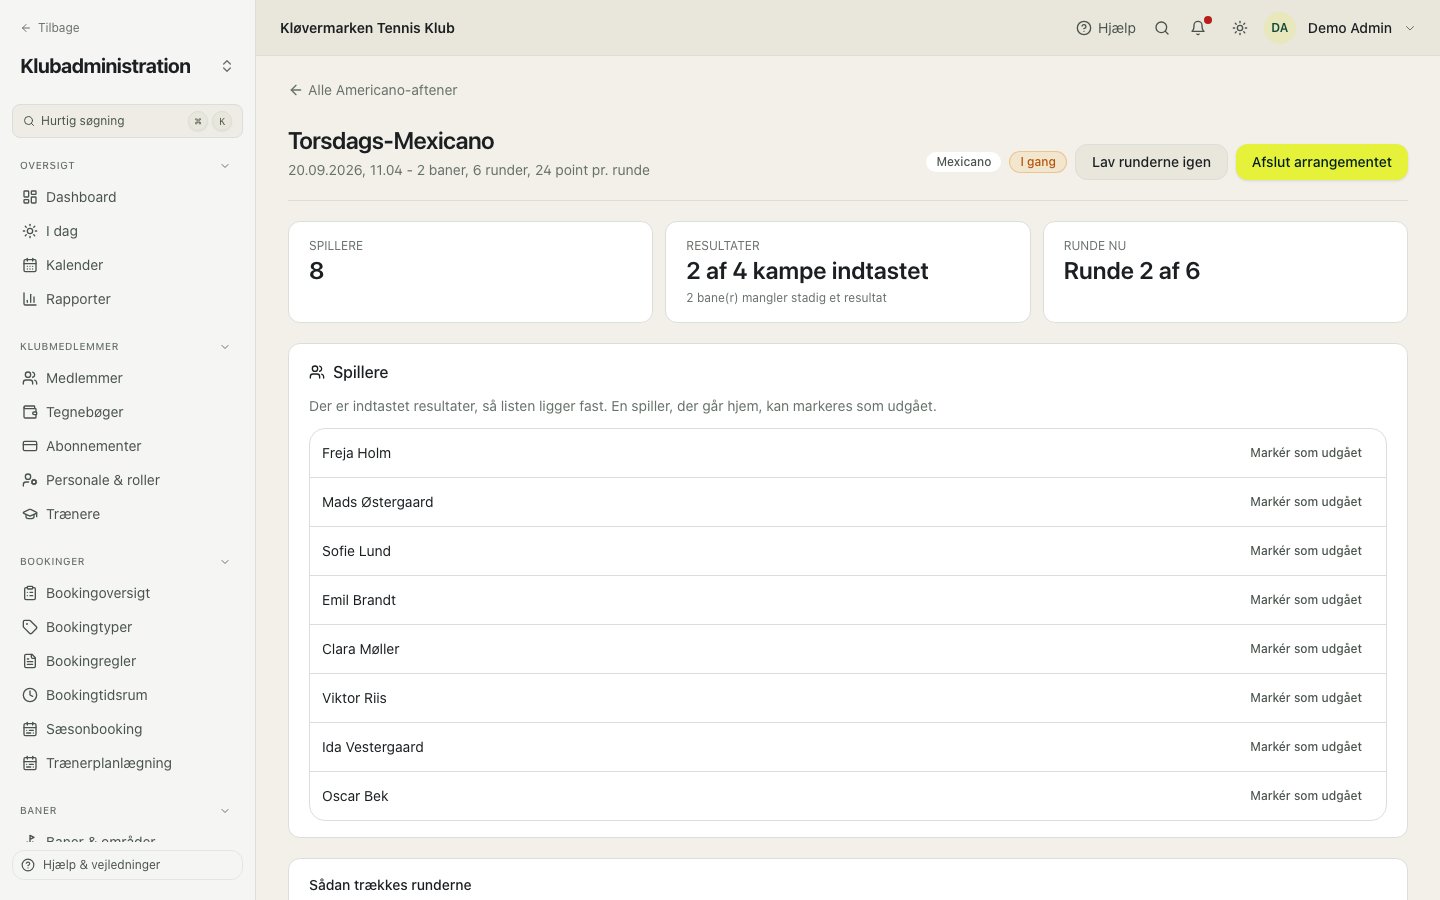Mark Ida Vestergaard as udgået
This screenshot has height=900, width=1440.
[x=1306, y=747]
